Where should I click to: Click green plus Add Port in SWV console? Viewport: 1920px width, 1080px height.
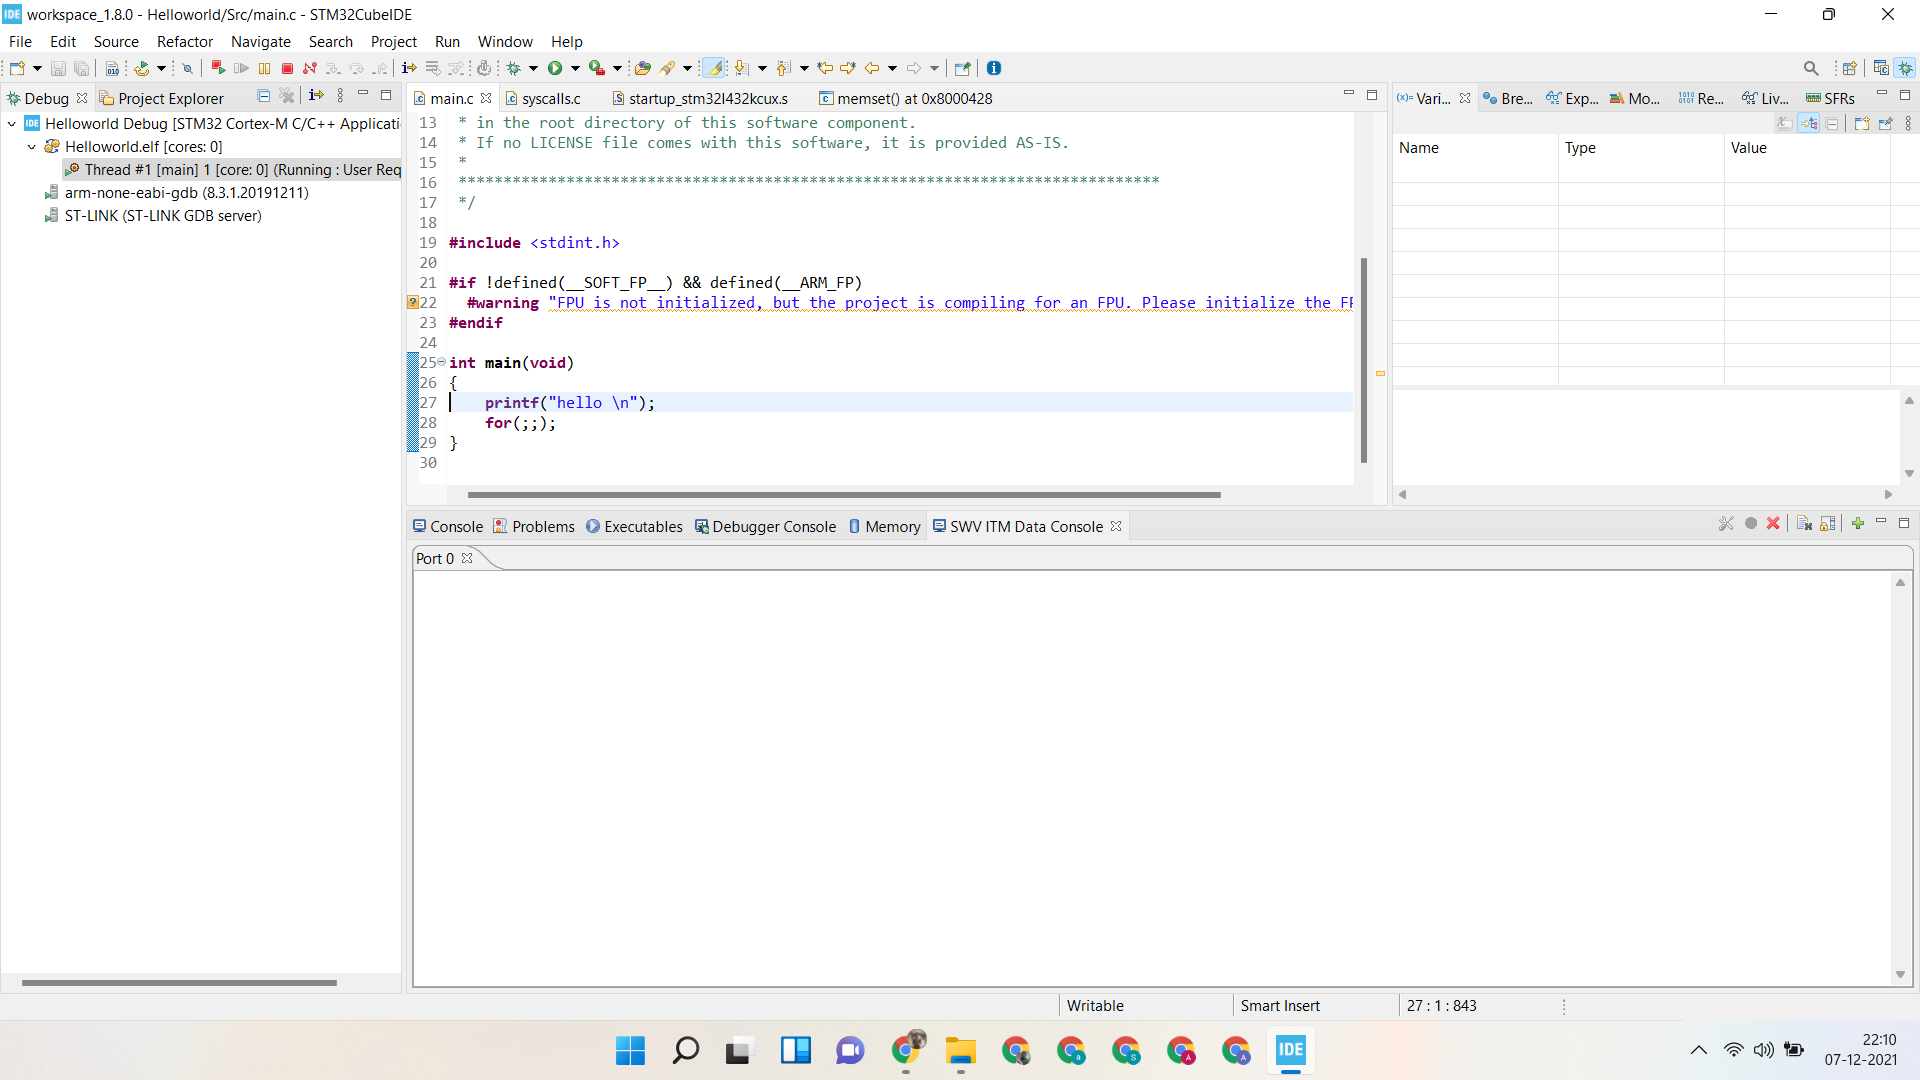pyautogui.click(x=1858, y=523)
